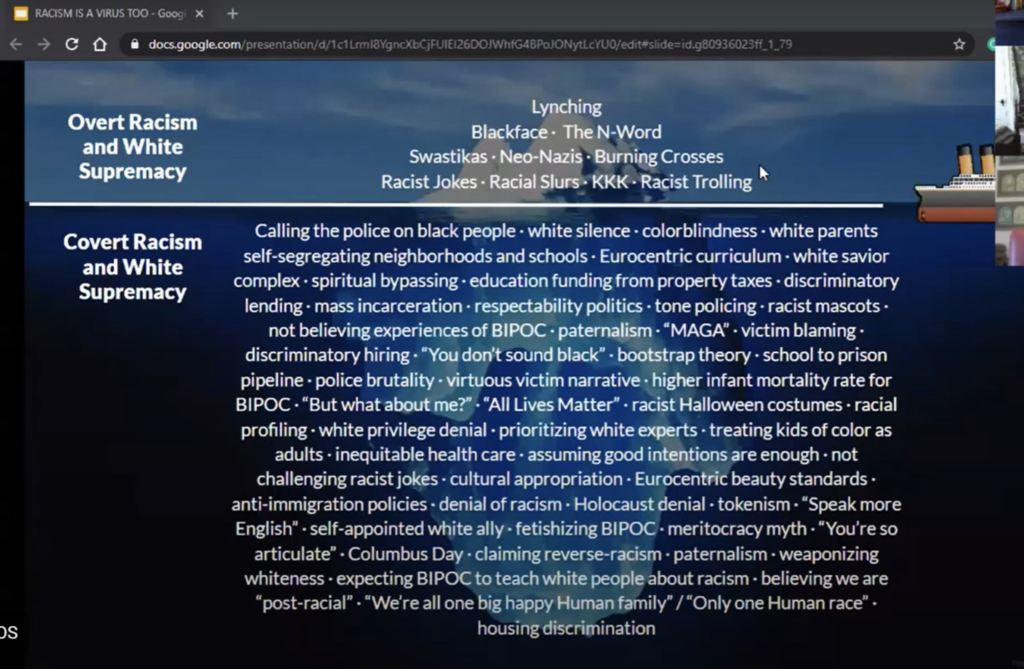Open a new browser tab

click(x=233, y=14)
